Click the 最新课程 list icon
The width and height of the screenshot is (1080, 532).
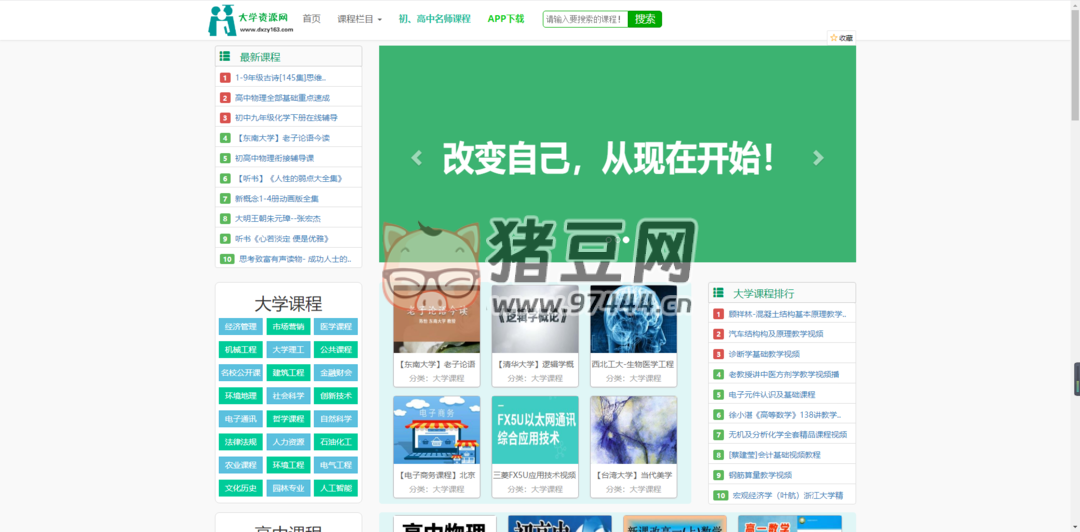(225, 57)
